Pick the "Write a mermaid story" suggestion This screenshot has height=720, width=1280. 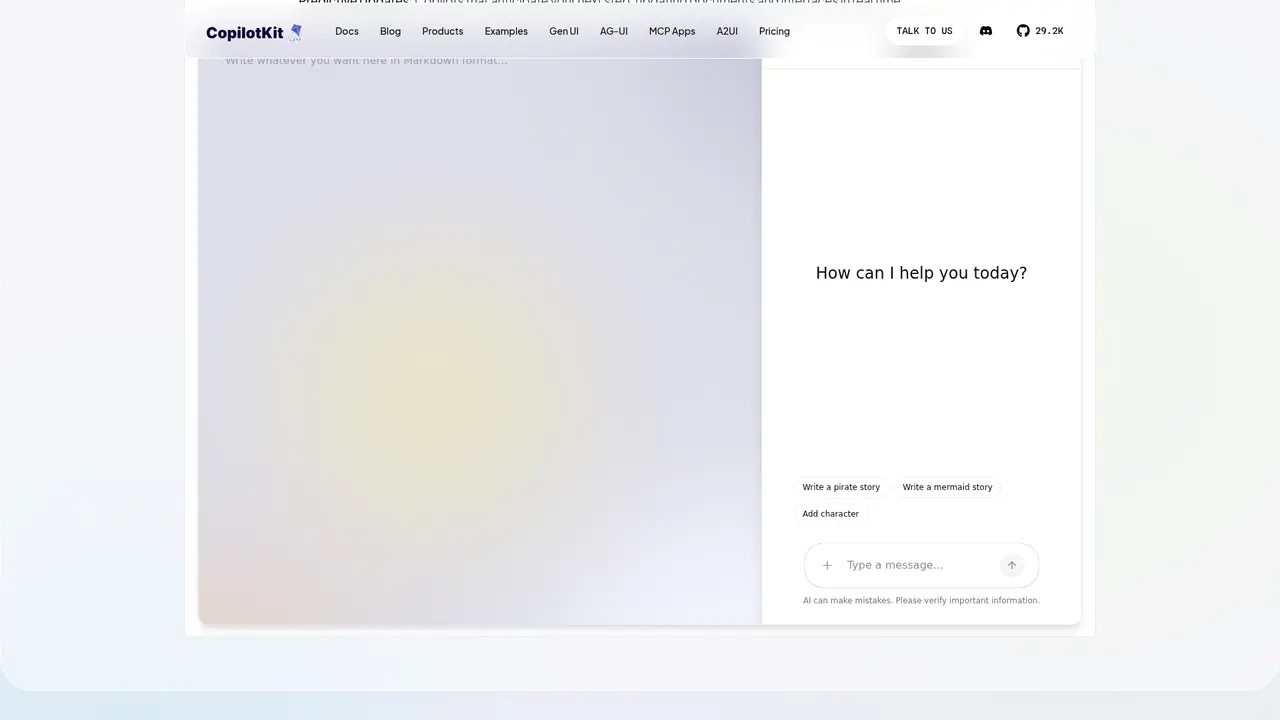coord(947,487)
